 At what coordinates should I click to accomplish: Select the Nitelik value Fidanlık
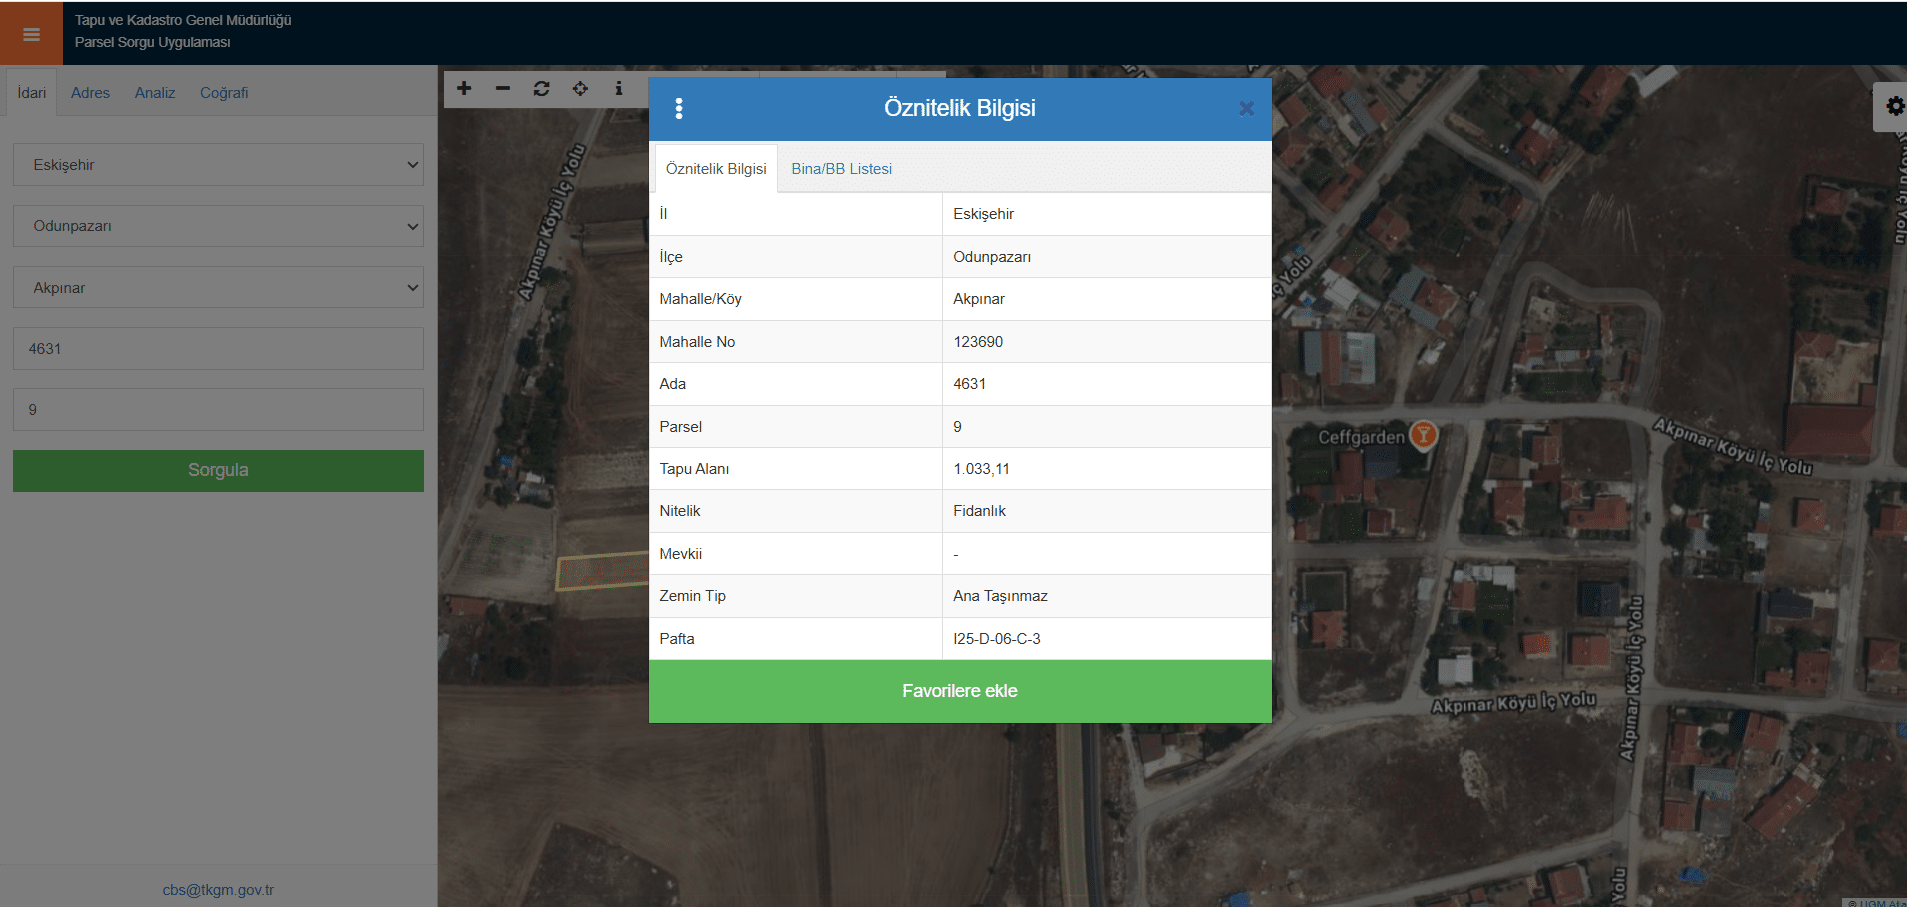click(x=979, y=511)
